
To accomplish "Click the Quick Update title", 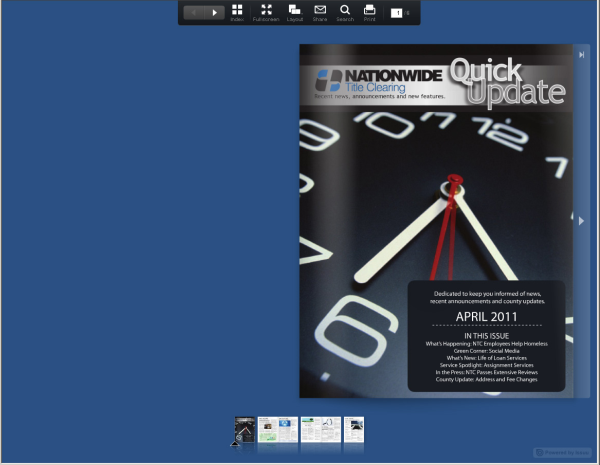I will click(507, 82).
